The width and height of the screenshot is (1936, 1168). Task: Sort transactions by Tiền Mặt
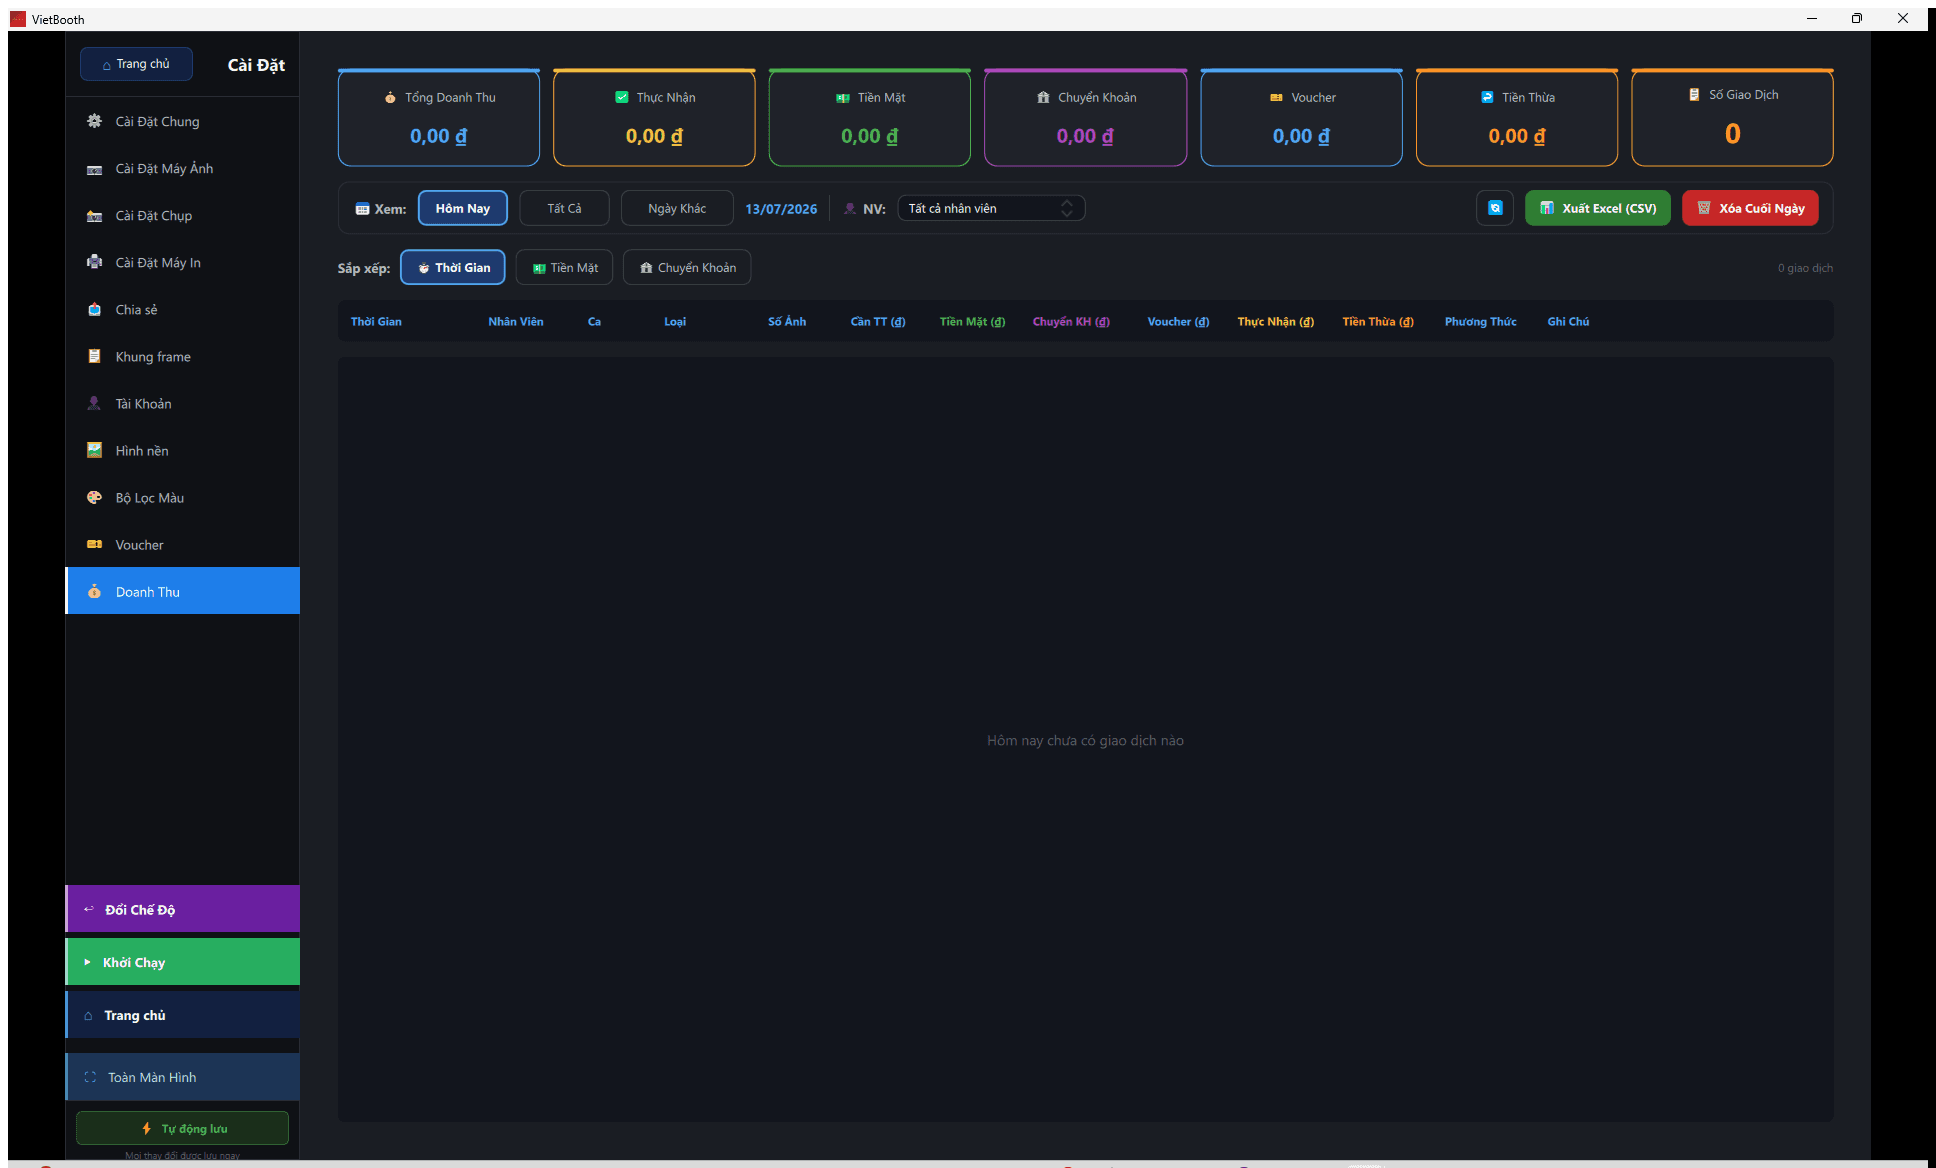tap(565, 268)
